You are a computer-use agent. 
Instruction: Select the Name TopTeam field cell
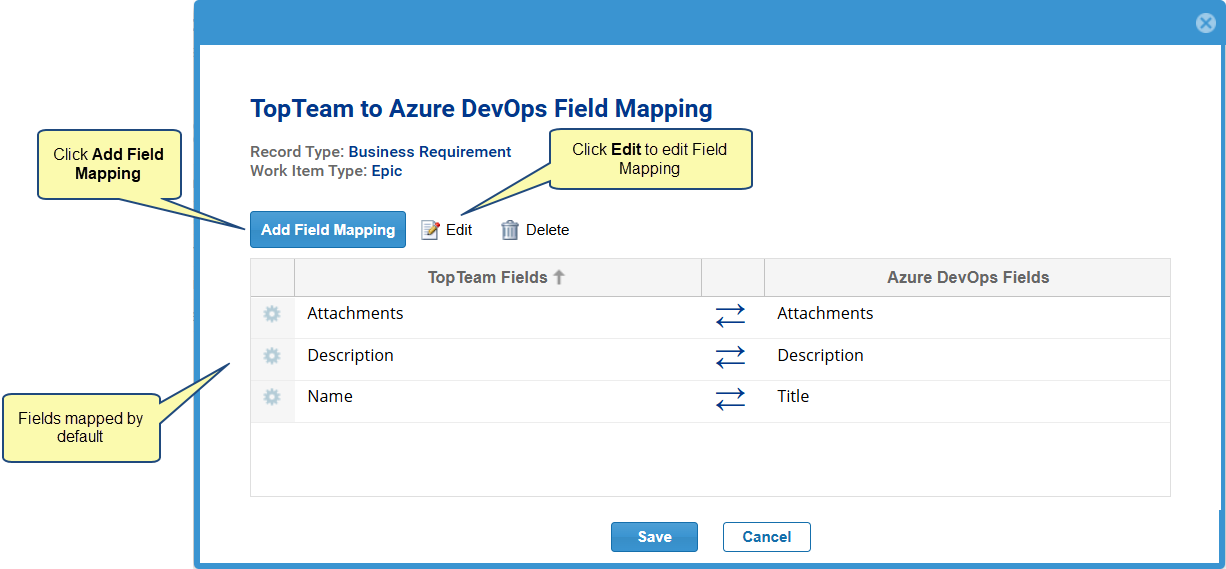click(x=330, y=397)
